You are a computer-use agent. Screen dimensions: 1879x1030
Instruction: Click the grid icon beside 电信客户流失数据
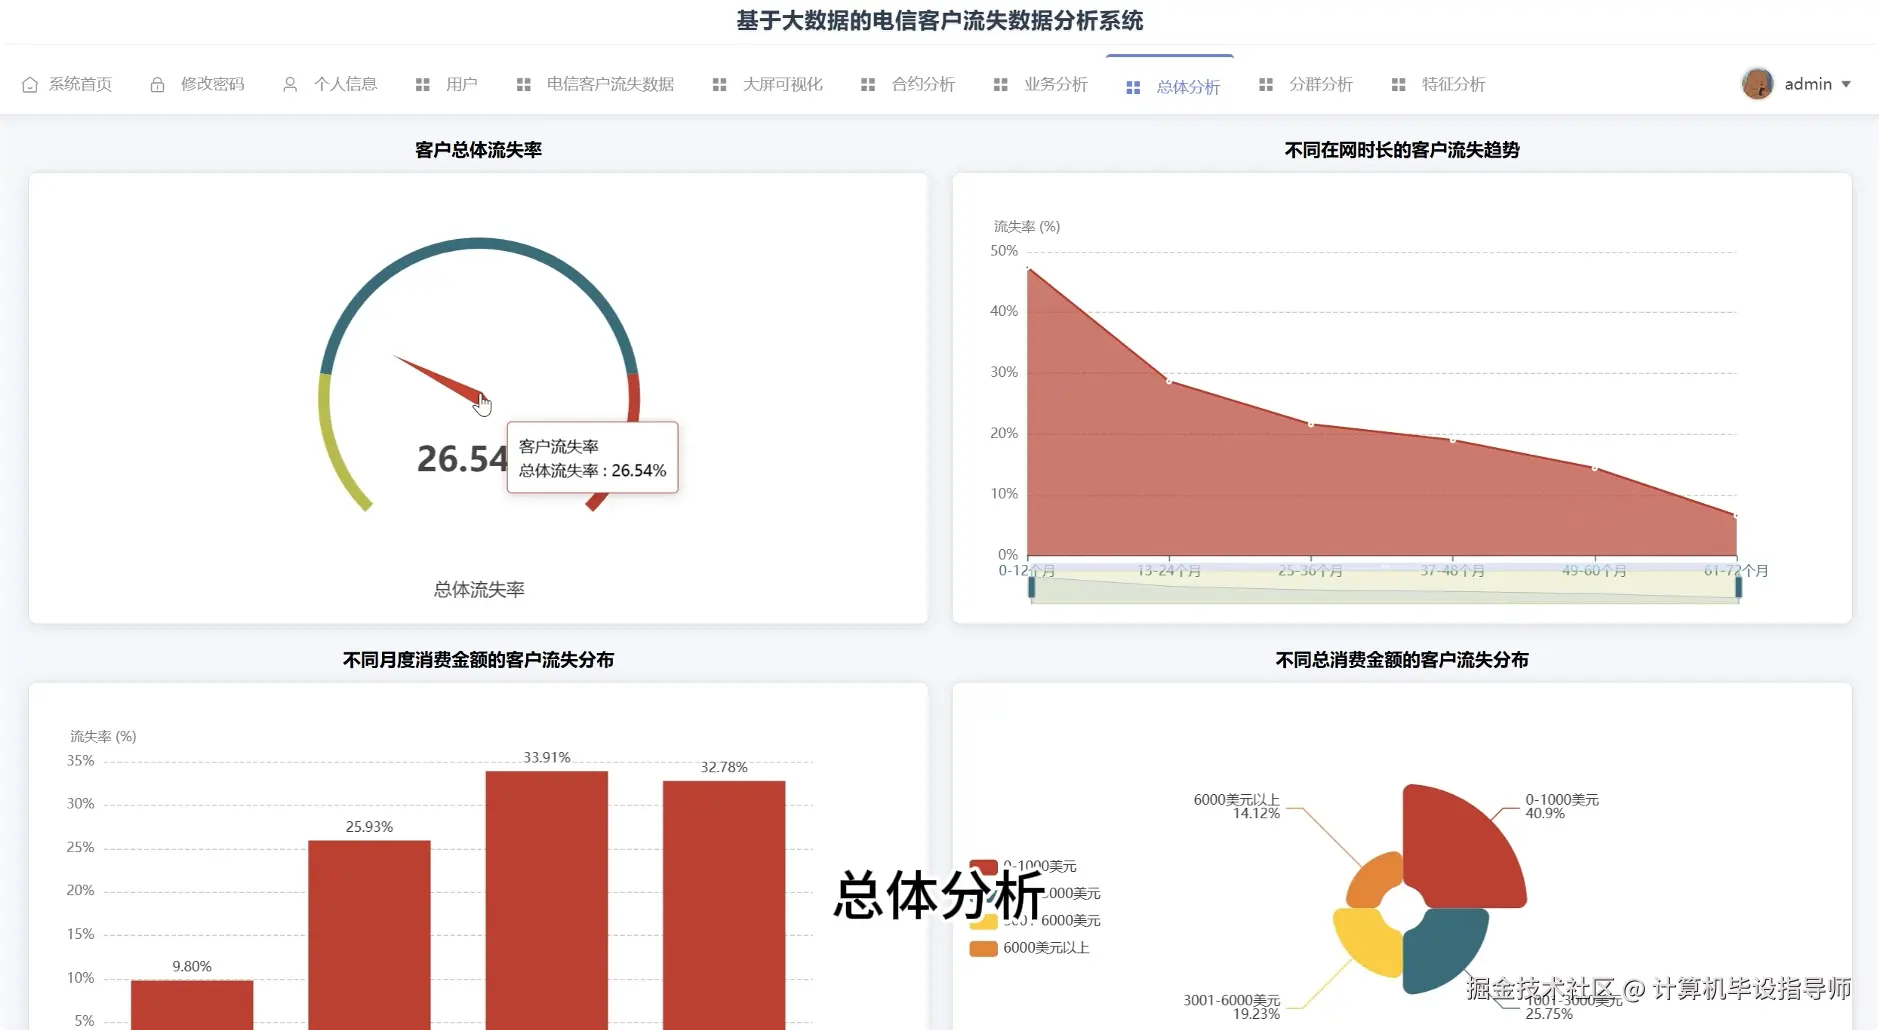tap(523, 85)
